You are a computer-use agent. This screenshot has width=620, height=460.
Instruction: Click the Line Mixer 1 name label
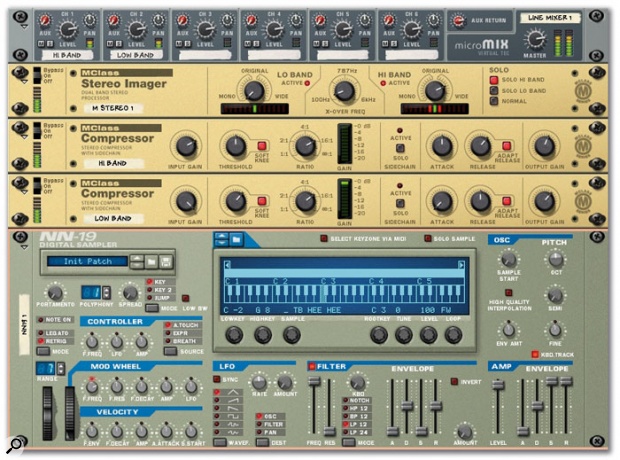pyautogui.click(x=550, y=18)
